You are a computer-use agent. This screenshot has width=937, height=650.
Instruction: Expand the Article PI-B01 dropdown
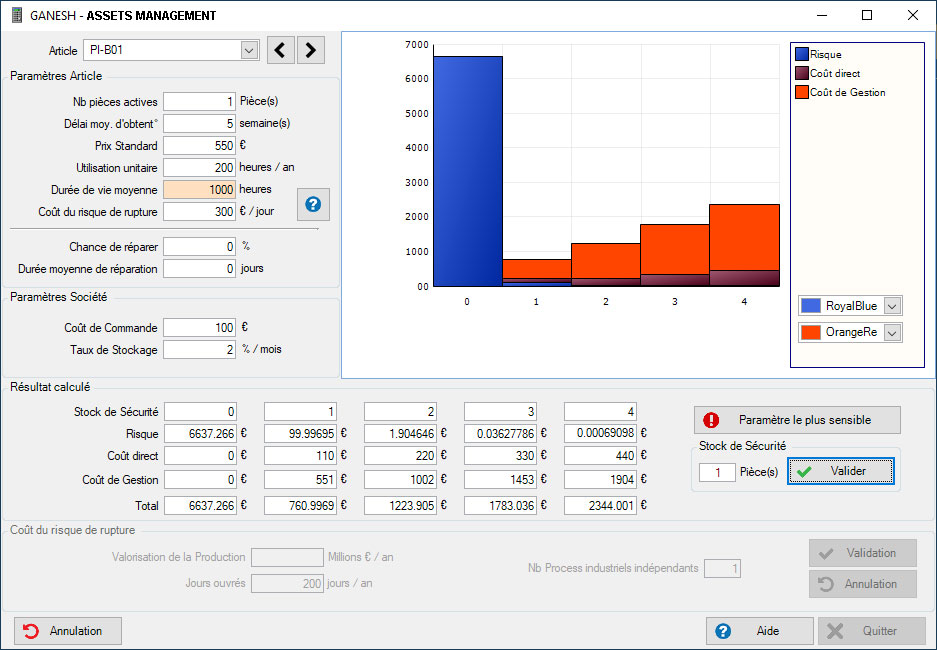[249, 50]
